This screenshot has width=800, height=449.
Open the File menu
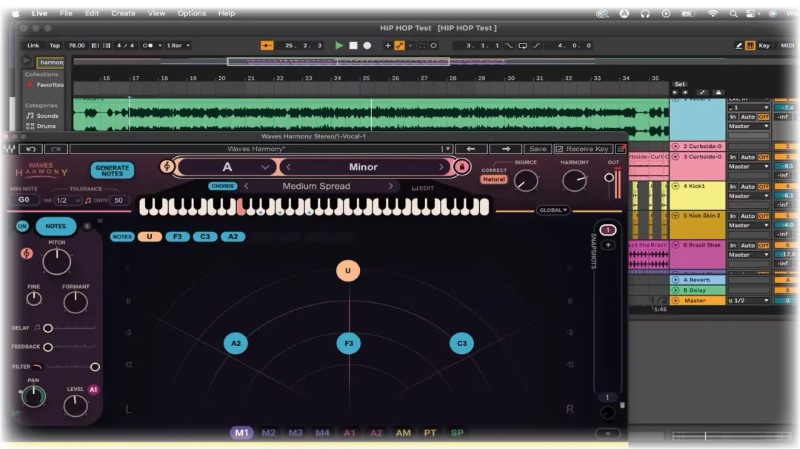tap(66, 13)
